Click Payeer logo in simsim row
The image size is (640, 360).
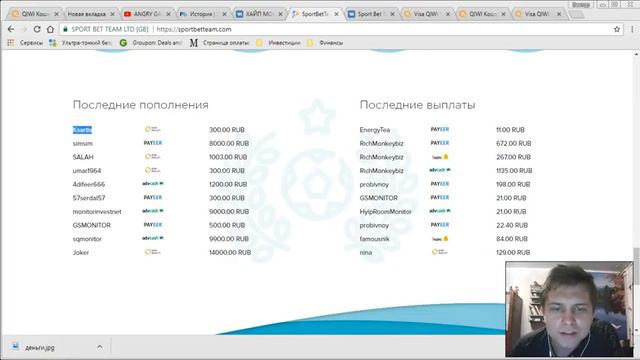153,143
